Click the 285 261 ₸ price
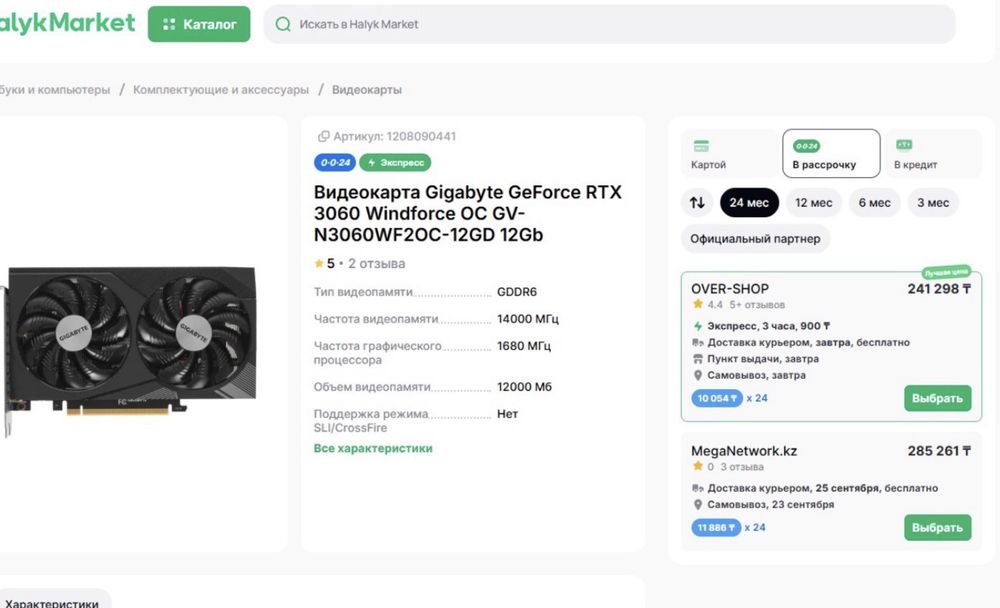The image size is (1000, 608). click(939, 450)
